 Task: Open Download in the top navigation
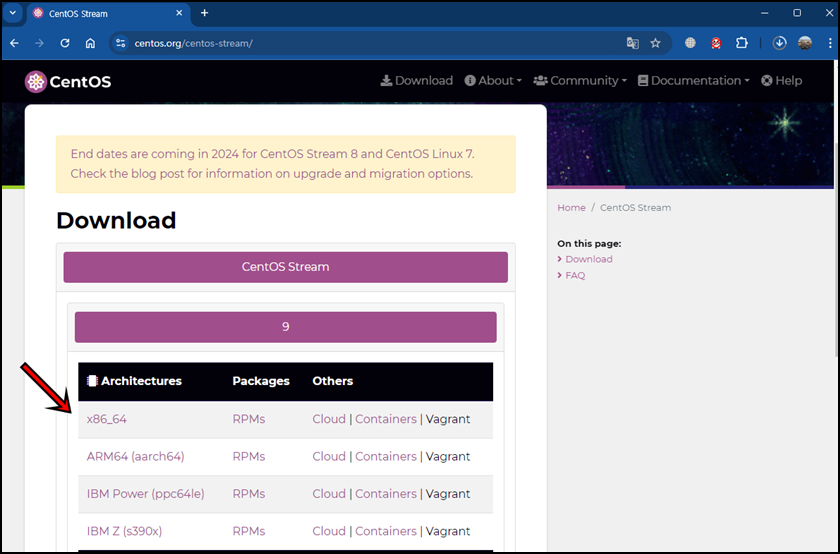pos(417,80)
